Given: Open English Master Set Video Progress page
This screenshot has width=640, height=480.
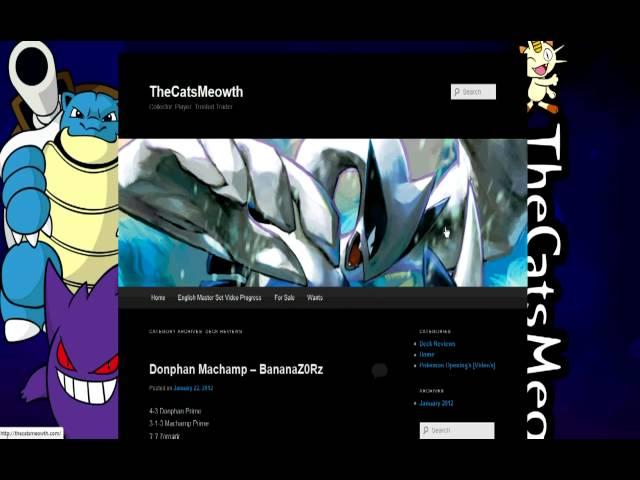Looking at the screenshot, I should [219, 298].
